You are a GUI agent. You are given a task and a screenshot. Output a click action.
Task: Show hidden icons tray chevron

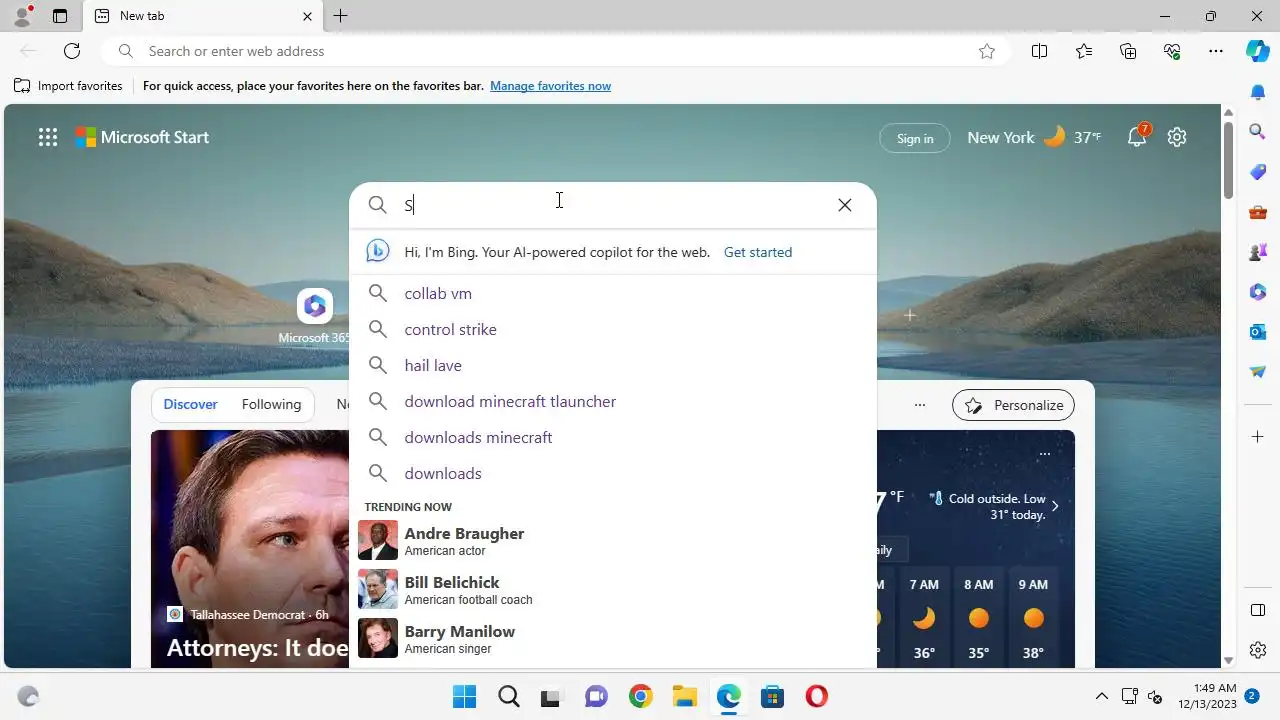1102,696
